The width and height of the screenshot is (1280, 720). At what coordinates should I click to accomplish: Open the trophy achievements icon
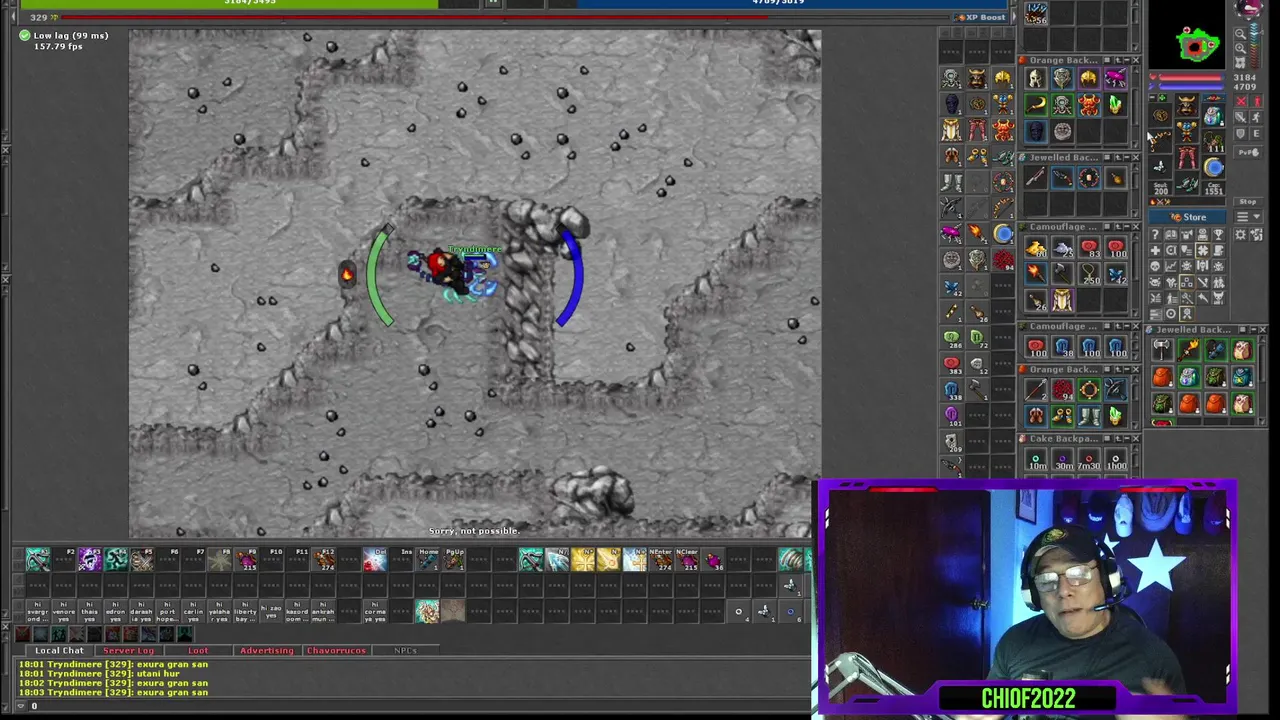pos(1218,234)
